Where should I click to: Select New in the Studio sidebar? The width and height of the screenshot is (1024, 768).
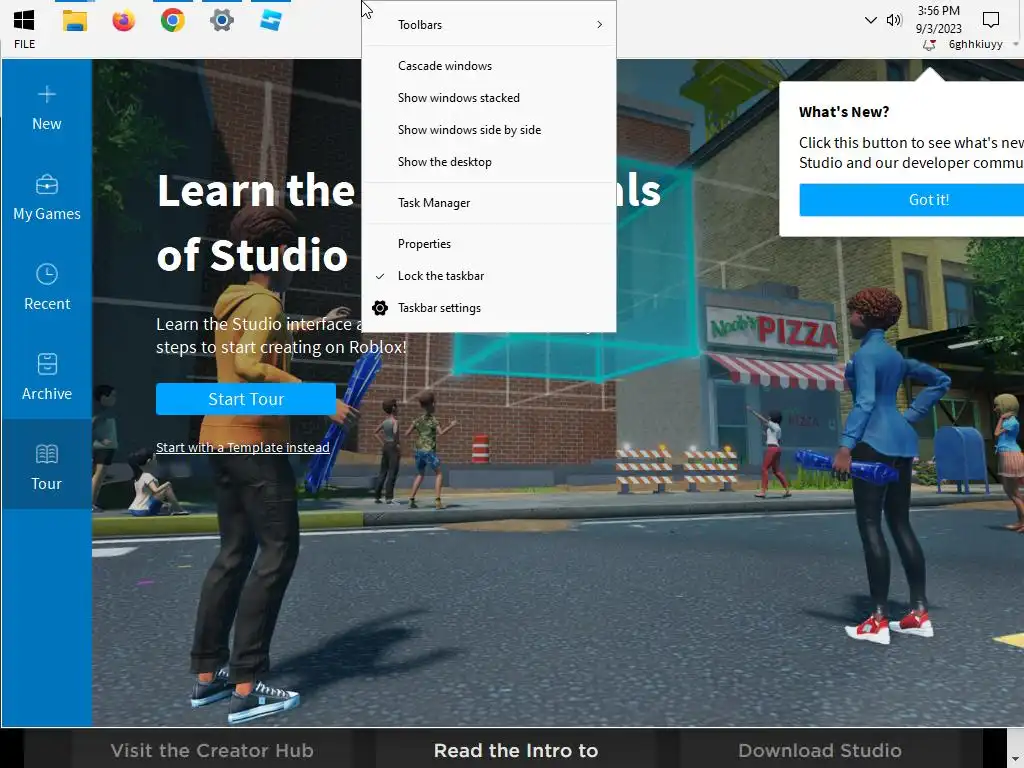click(46, 108)
